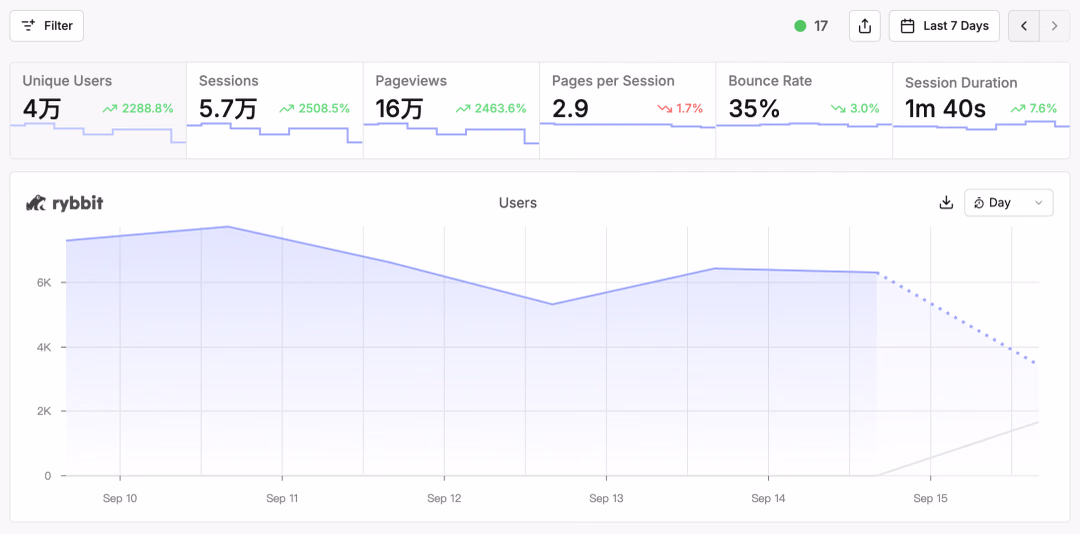The height and width of the screenshot is (534, 1080).
Task: Click the Sep 12 axis label
Action: click(x=444, y=498)
